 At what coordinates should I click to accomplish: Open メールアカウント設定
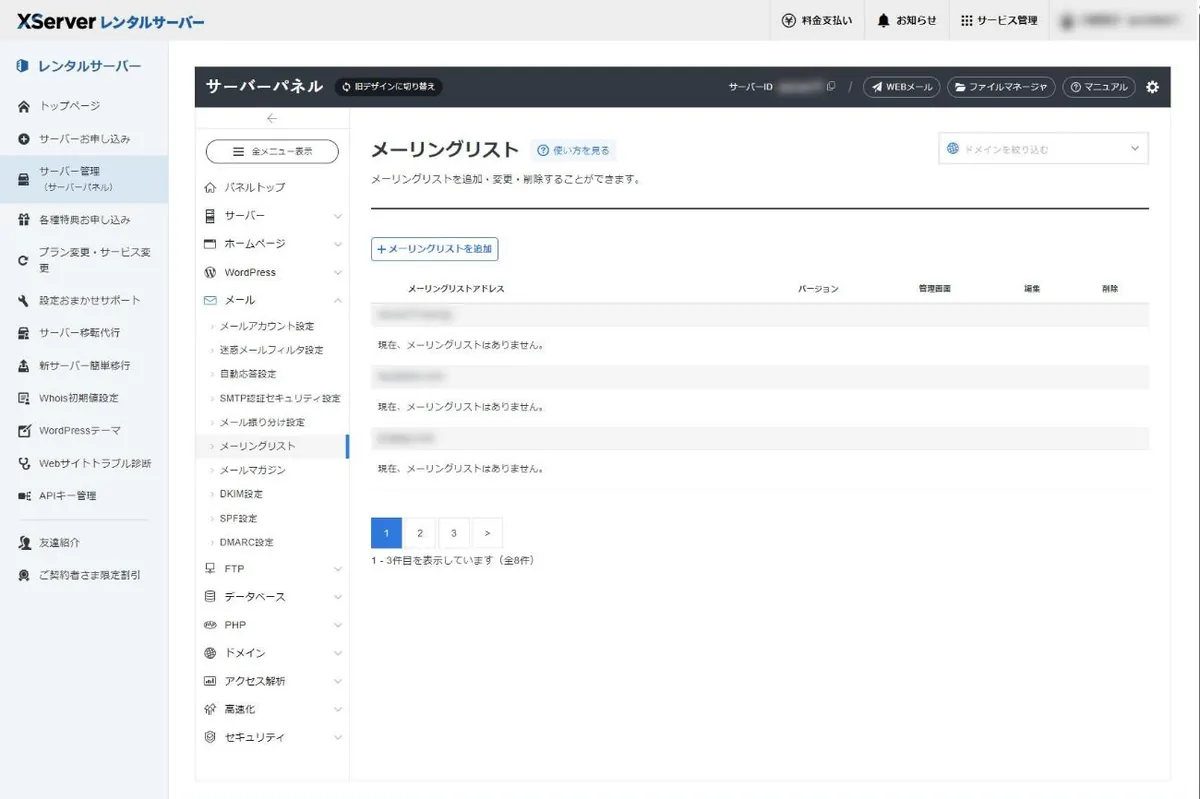(266, 326)
